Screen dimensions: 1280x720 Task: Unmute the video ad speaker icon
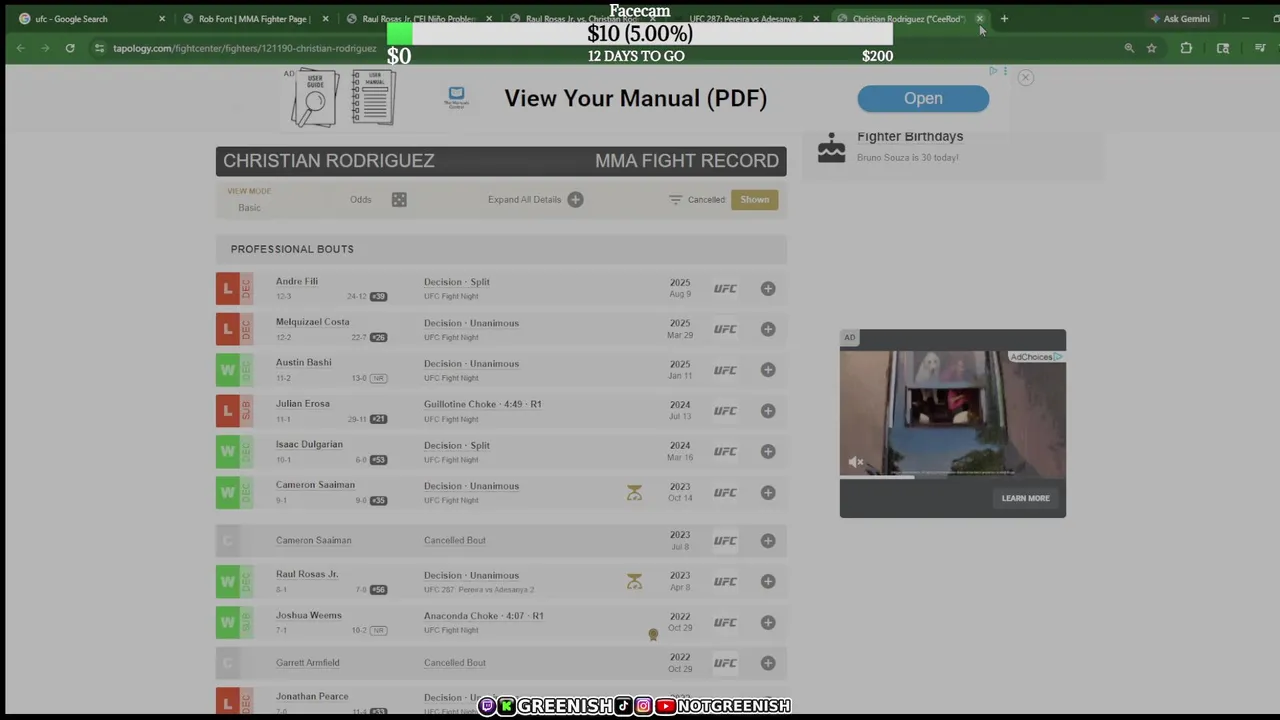point(855,462)
